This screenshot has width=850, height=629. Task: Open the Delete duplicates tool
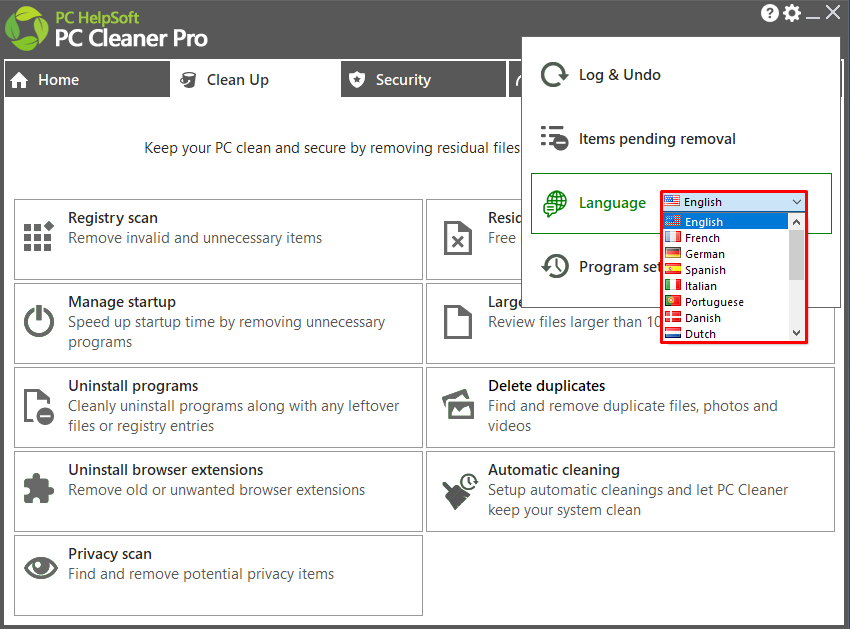click(630, 408)
